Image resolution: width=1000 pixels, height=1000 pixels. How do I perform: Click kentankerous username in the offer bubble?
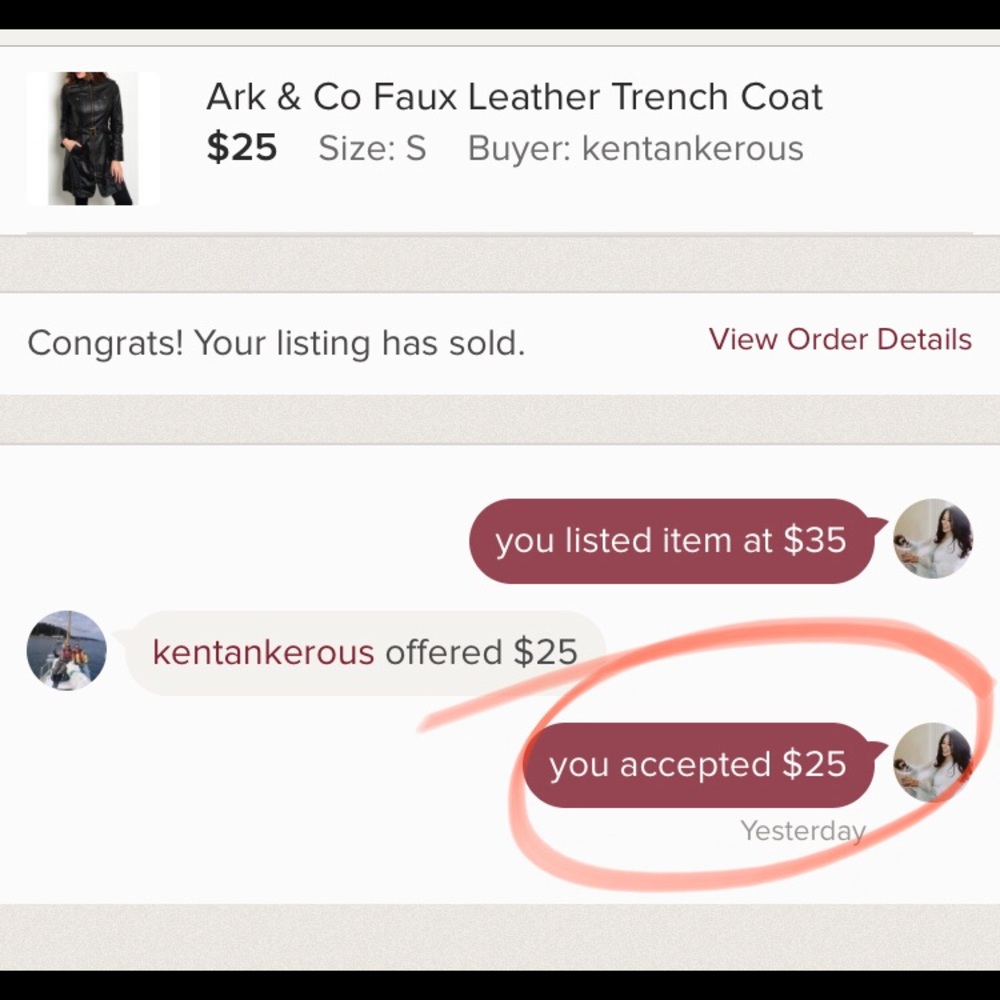pyautogui.click(x=263, y=653)
